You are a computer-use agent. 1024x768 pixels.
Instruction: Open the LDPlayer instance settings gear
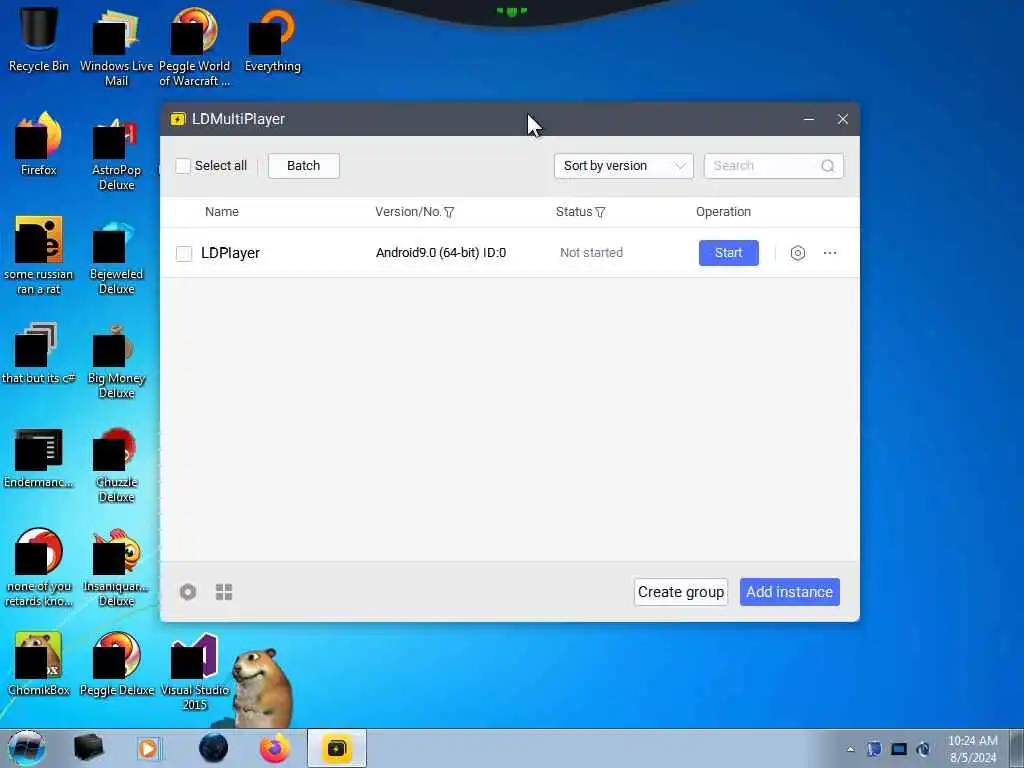(x=797, y=253)
